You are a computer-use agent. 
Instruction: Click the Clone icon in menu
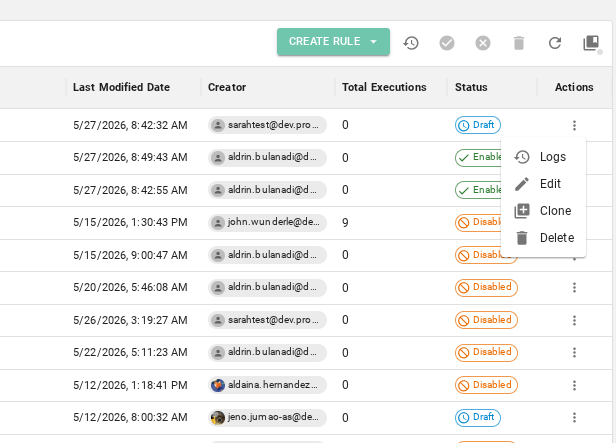tap(522, 211)
